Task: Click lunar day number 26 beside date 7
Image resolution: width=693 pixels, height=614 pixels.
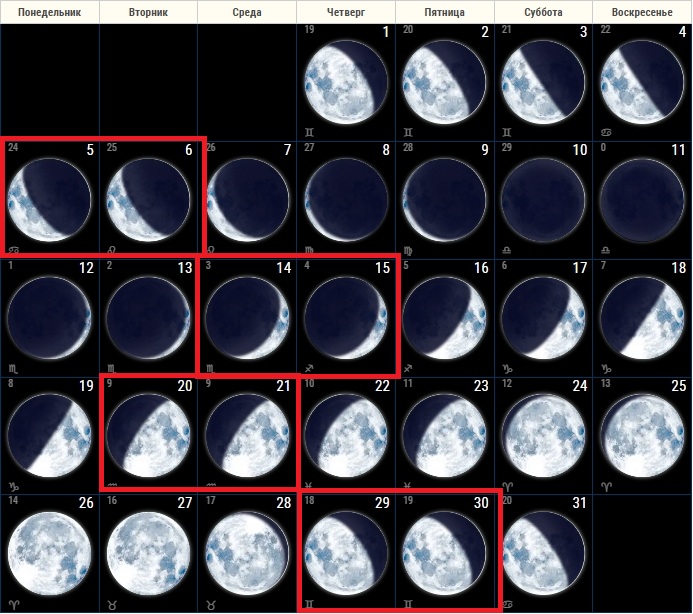Action: pos(210,147)
